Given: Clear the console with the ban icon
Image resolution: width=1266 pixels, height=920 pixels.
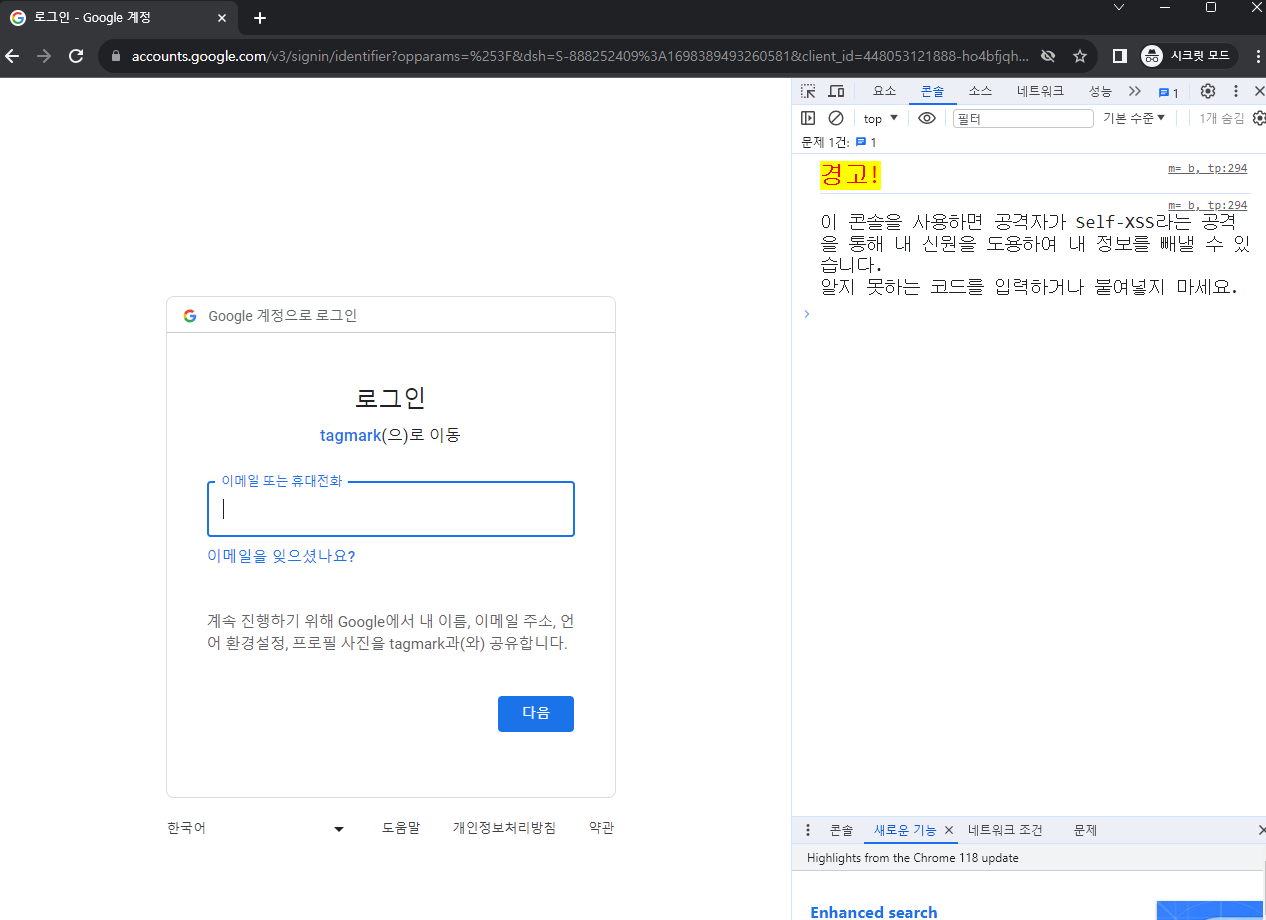Looking at the screenshot, I should 836,118.
